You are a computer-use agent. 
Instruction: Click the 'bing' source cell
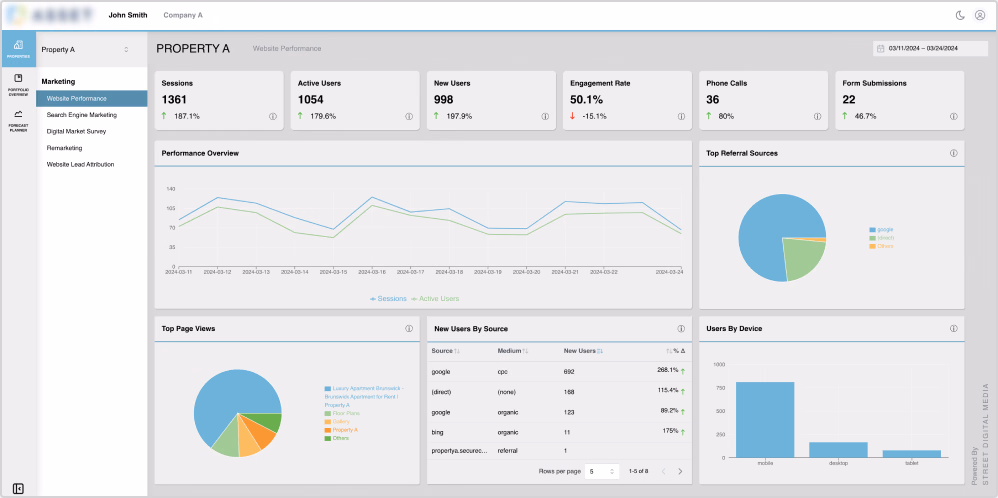pos(437,432)
